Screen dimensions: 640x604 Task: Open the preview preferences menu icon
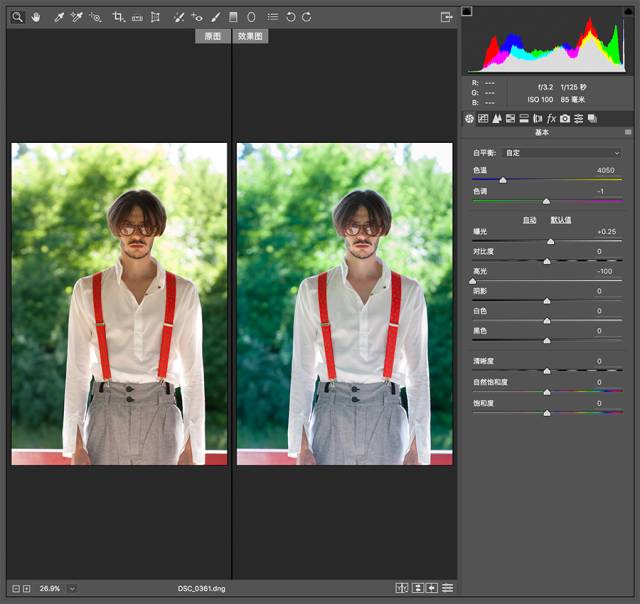tap(448, 588)
